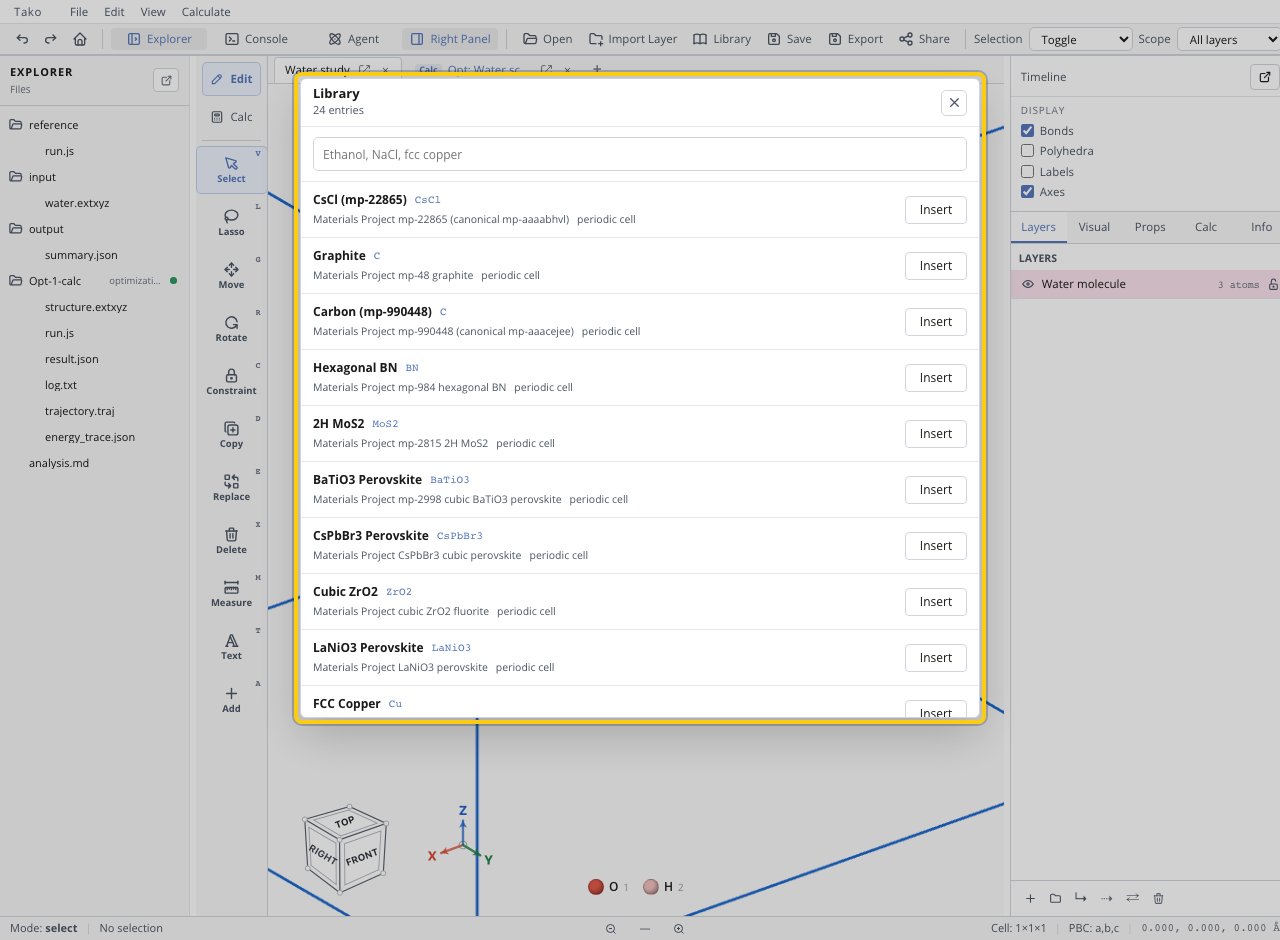Click the delete layer trash icon

[1159, 898]
